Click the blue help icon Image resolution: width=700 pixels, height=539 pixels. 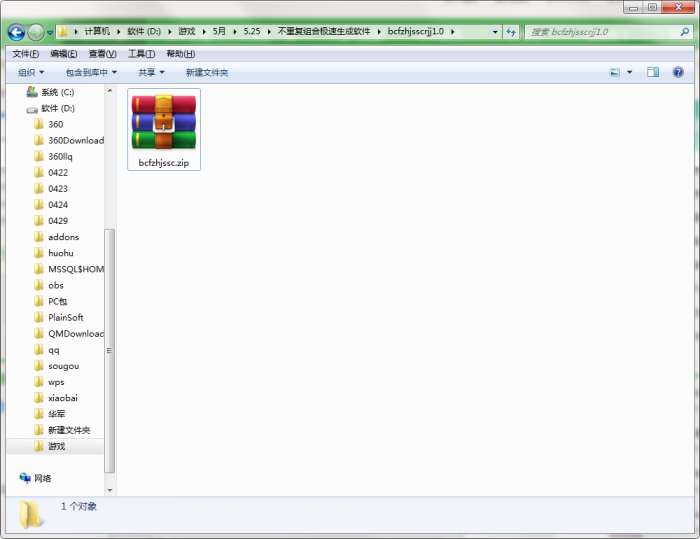678,72
